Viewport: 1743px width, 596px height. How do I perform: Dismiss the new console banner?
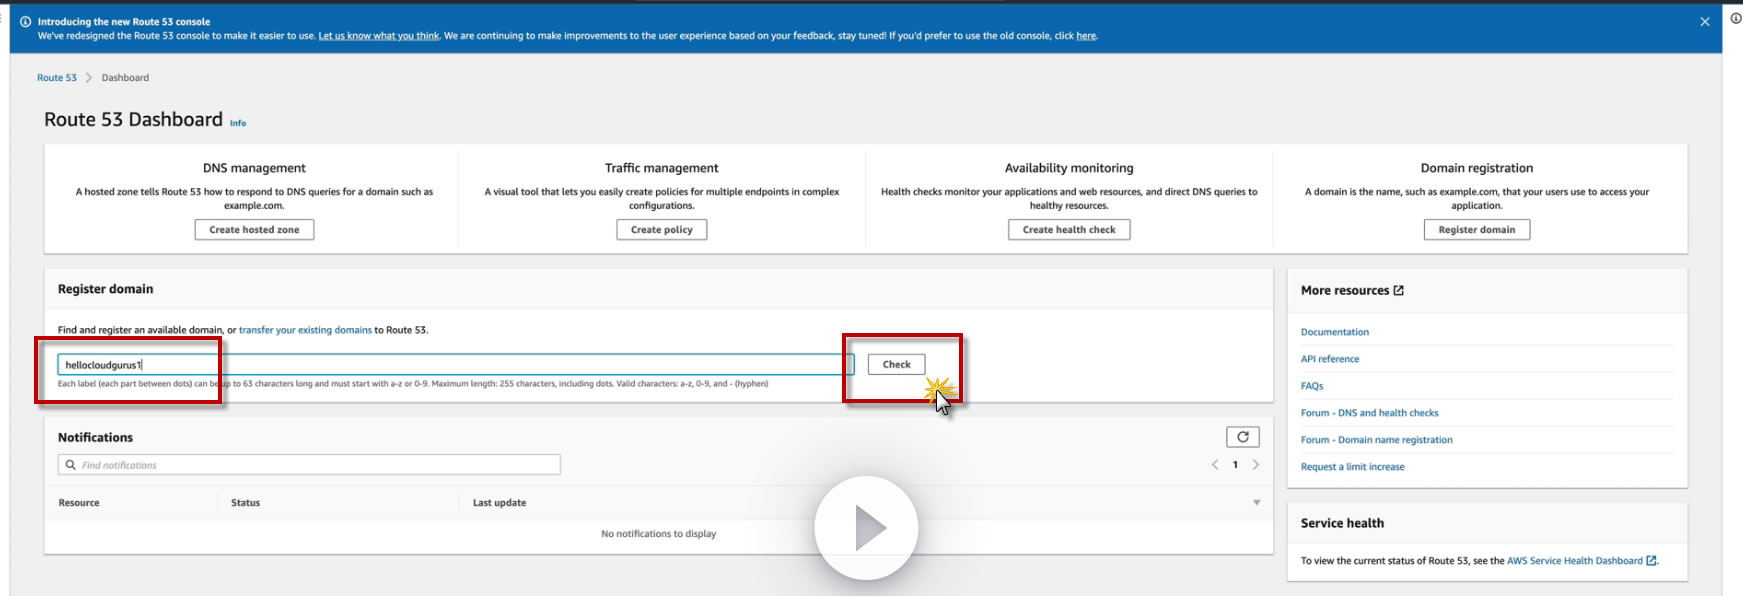point(1705,22)
